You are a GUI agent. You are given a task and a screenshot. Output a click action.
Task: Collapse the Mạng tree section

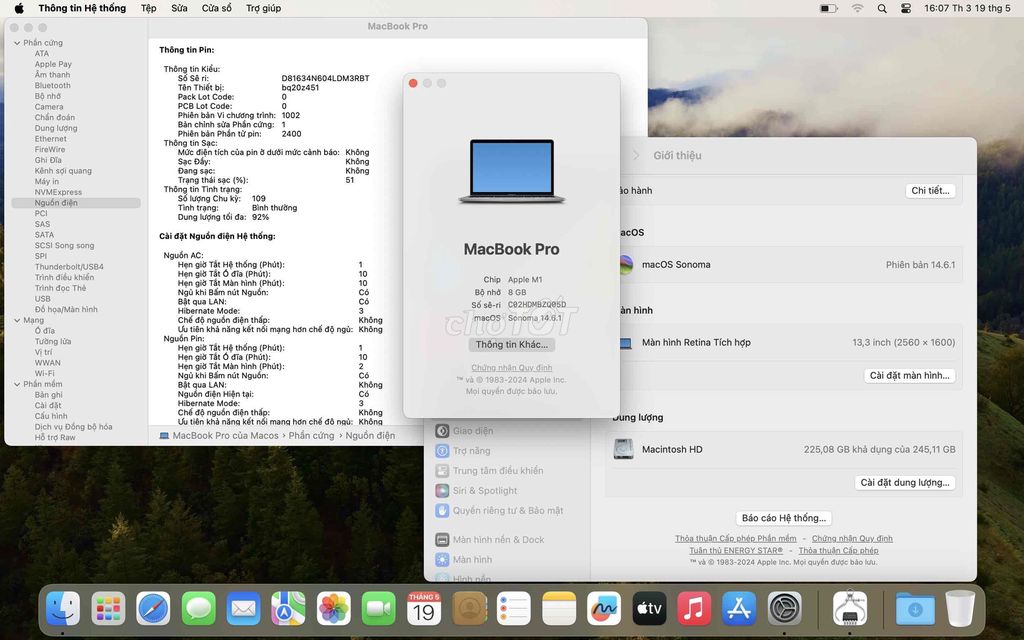click(17, 321)
